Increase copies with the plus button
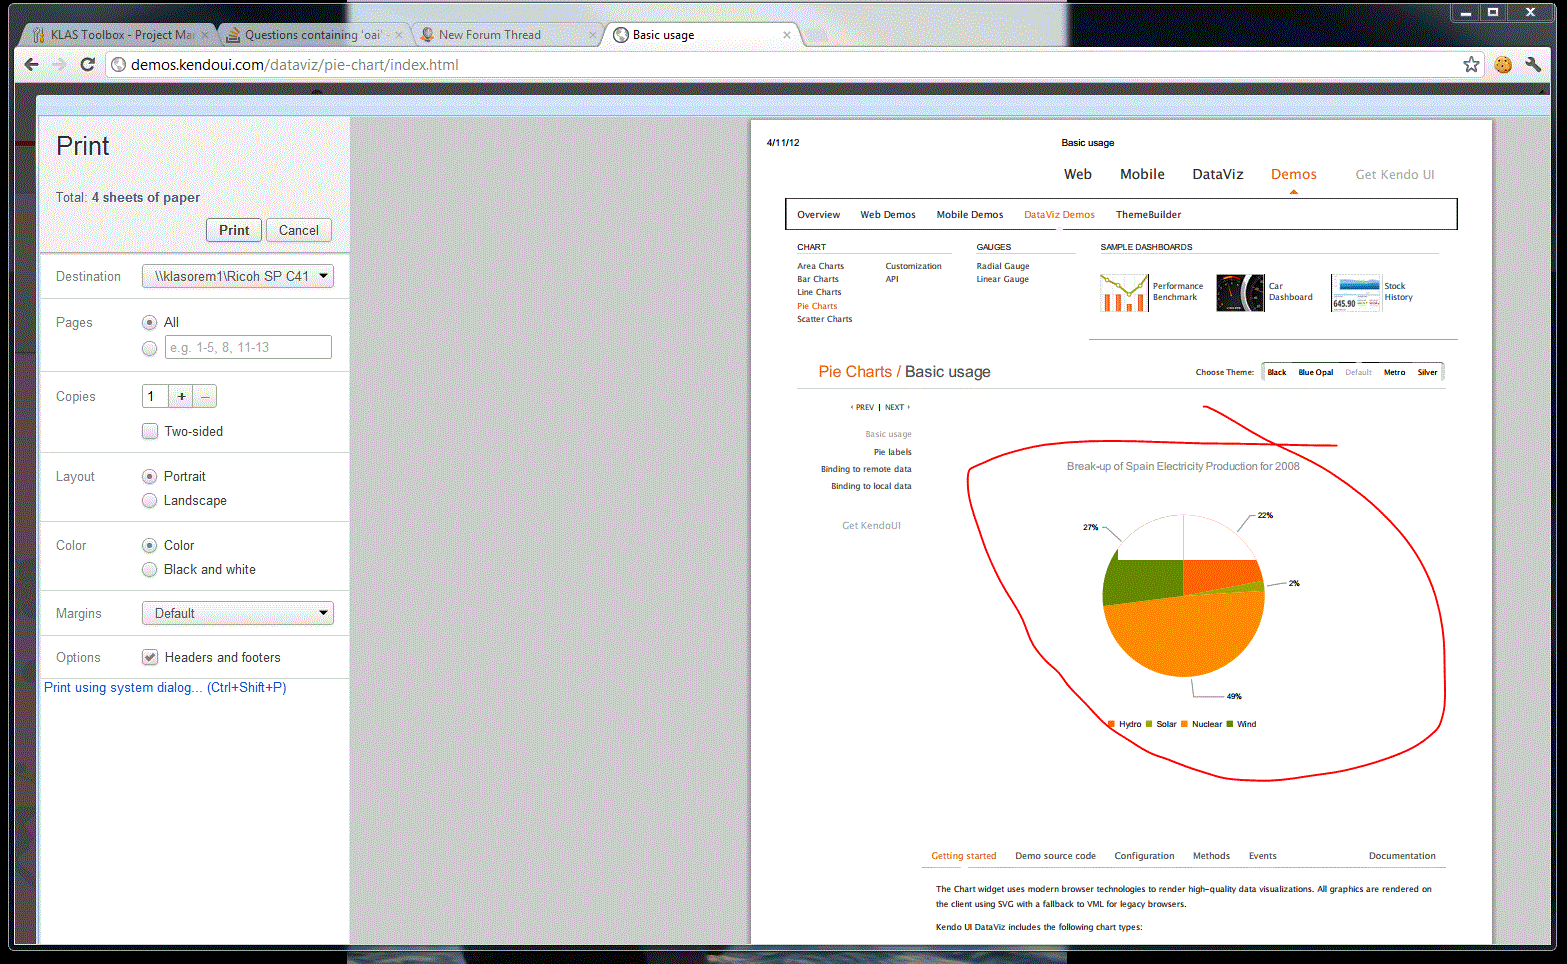Image resolution: width=1567 pixels, height=964 pixels. pyautogui.click(x=181, y=396)
